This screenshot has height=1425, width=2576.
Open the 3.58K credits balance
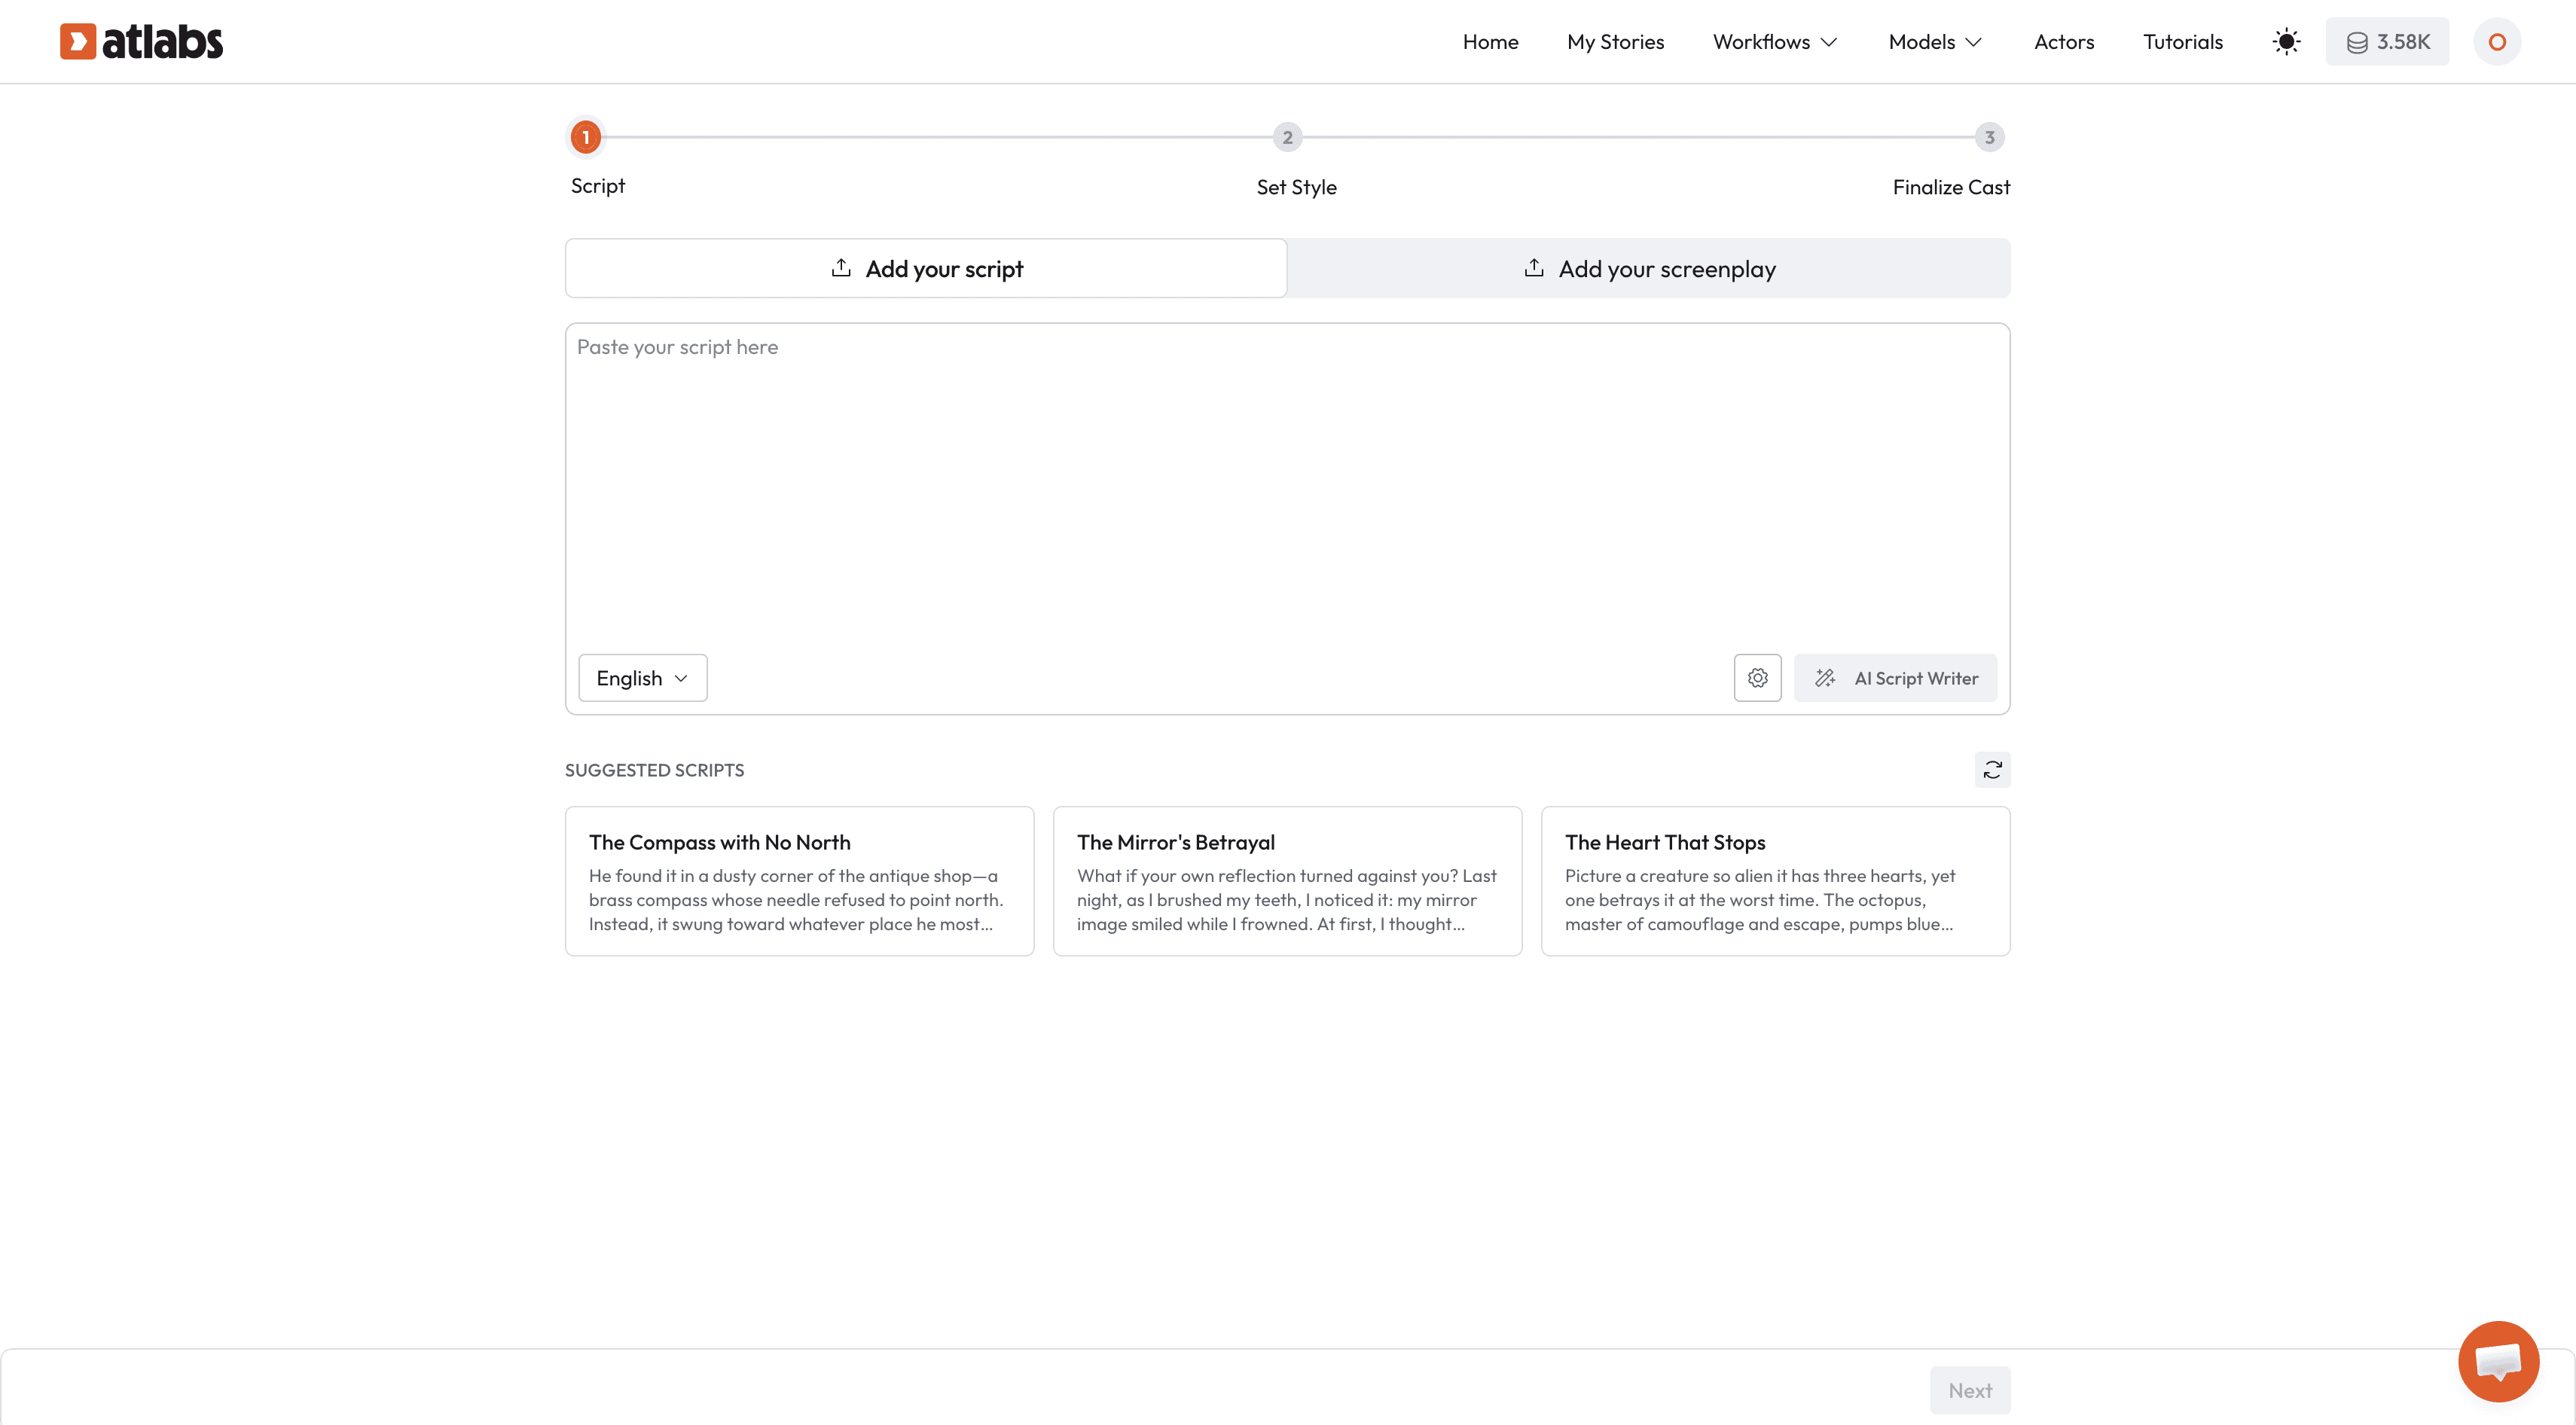2387,41
